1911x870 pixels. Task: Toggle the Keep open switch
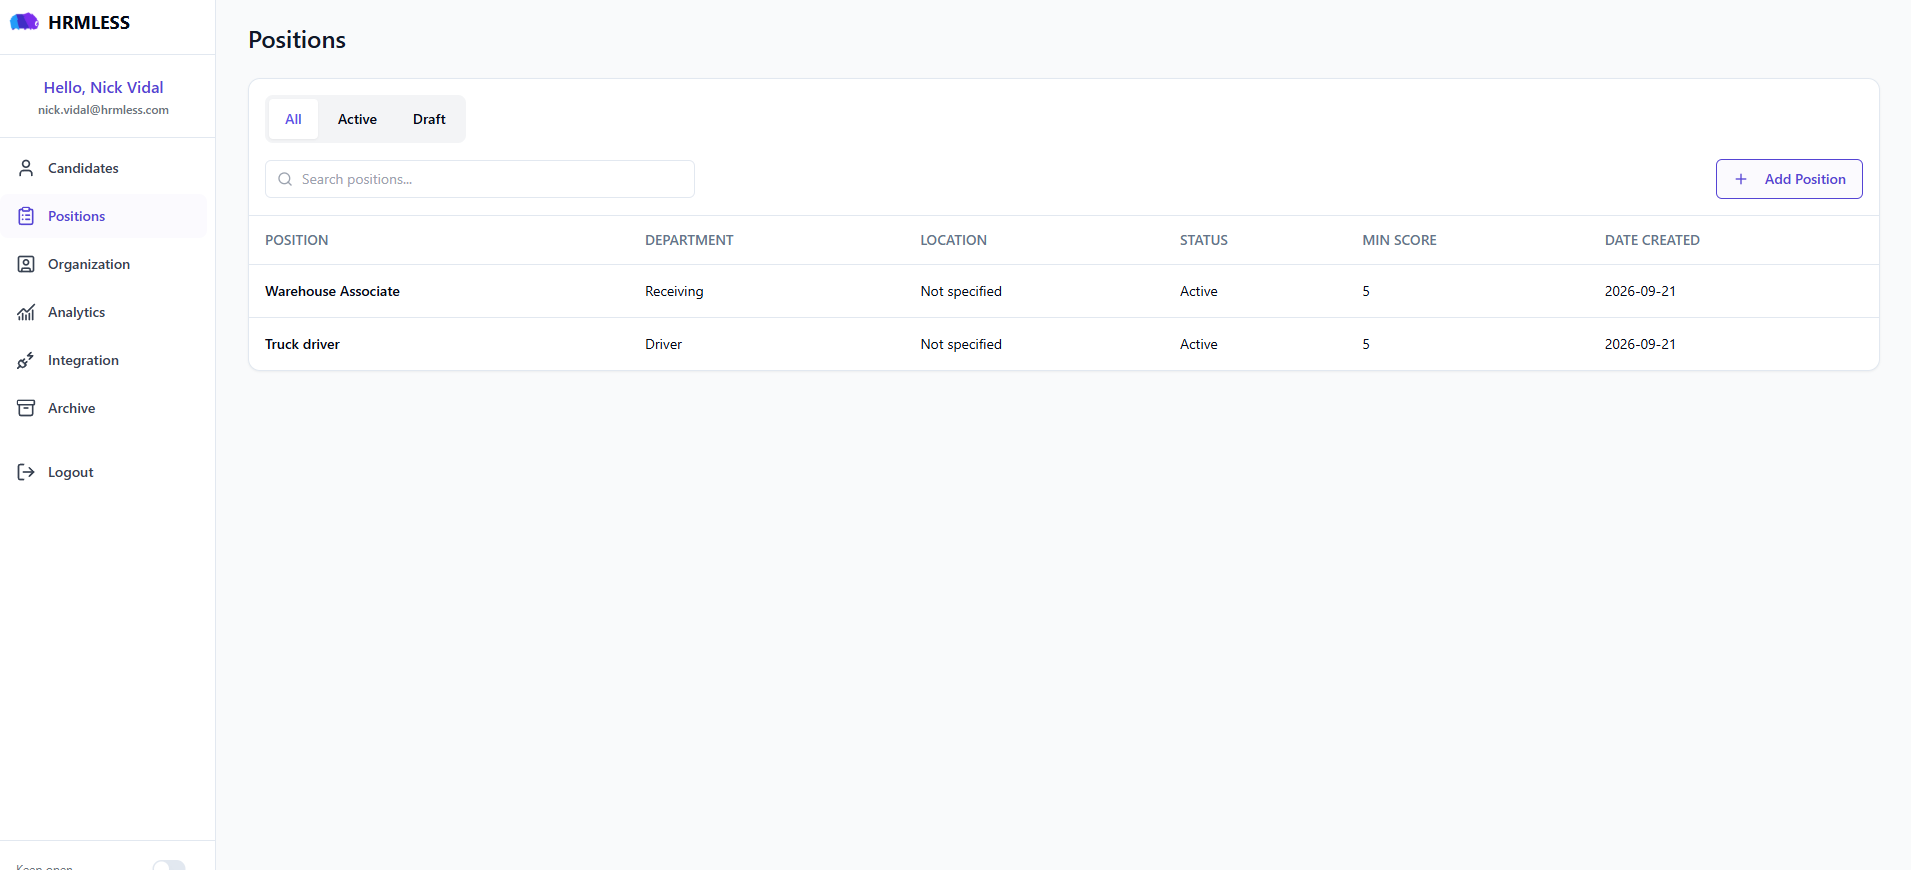click(169, 865)
